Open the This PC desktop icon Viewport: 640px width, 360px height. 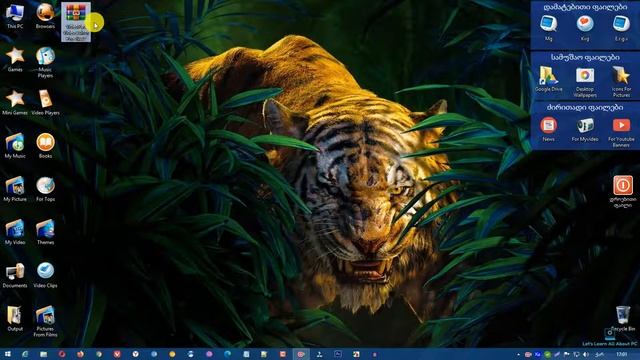(15, 16)
